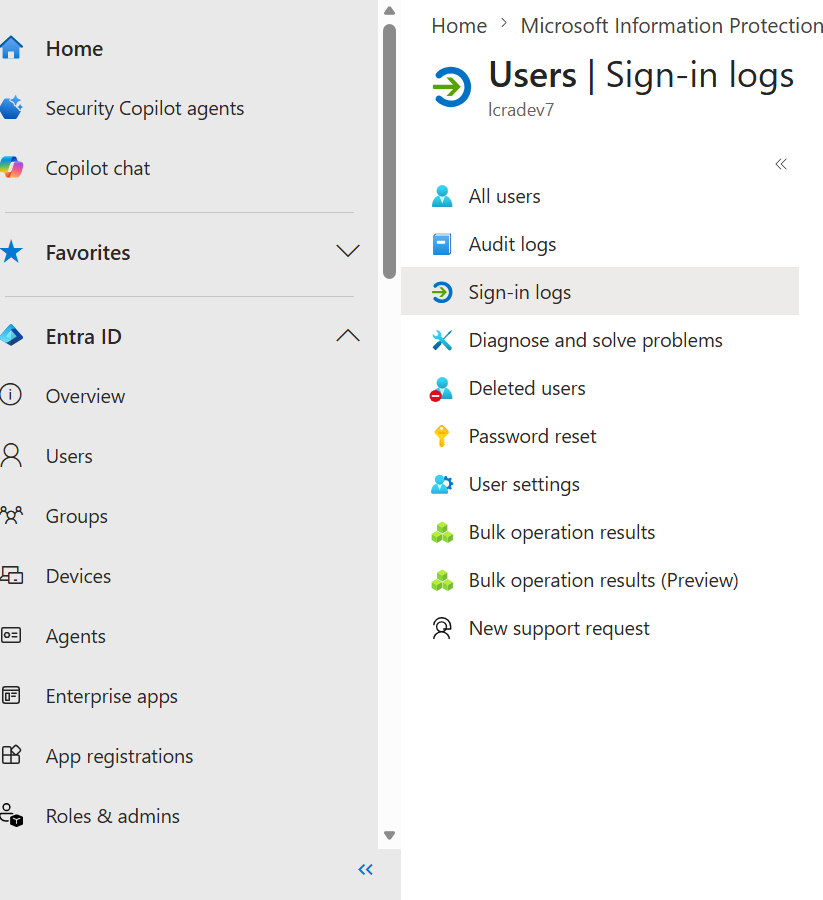Click the User settings gear icon
The width and height of the screenshot is (823, 900).
pyautogui.click(x=442, y=484)
